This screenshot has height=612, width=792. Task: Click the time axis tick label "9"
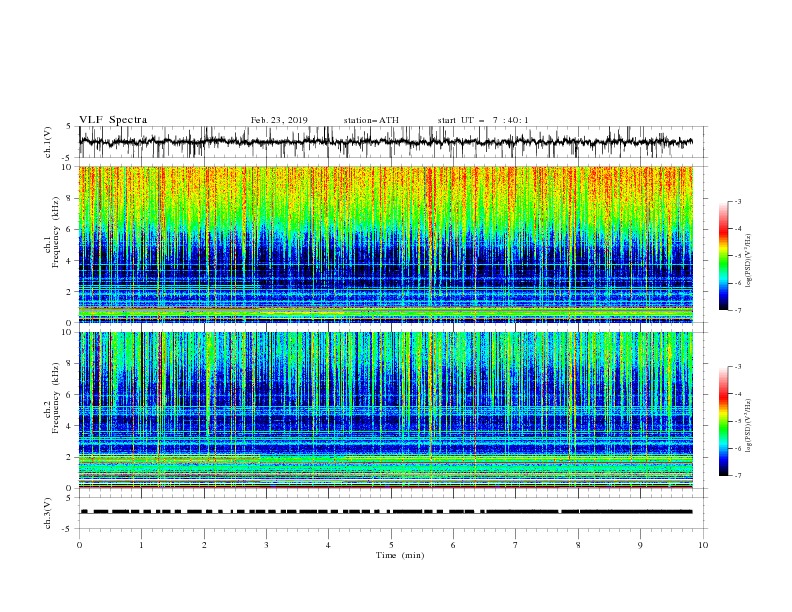pos(640,545)
